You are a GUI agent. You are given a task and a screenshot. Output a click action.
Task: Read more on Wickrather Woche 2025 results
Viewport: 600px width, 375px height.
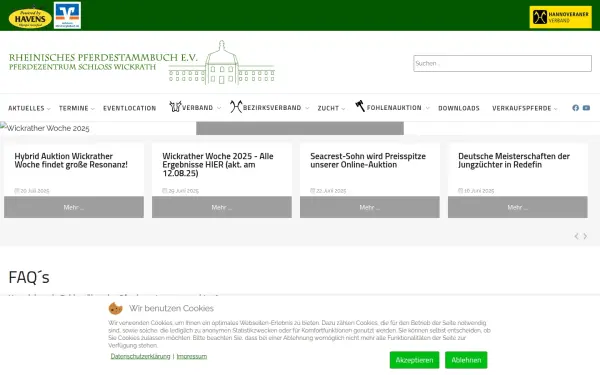coord(222,207)
